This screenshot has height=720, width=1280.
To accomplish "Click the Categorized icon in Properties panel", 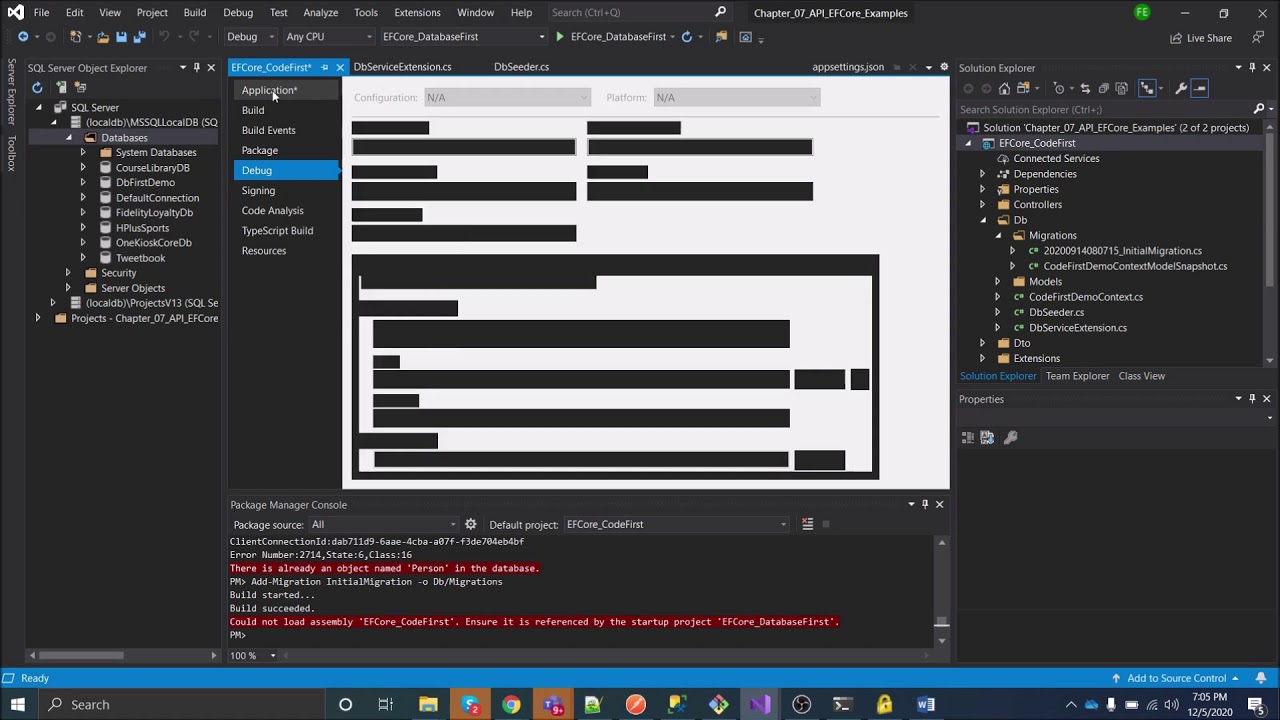I will (x=967, y=437).
